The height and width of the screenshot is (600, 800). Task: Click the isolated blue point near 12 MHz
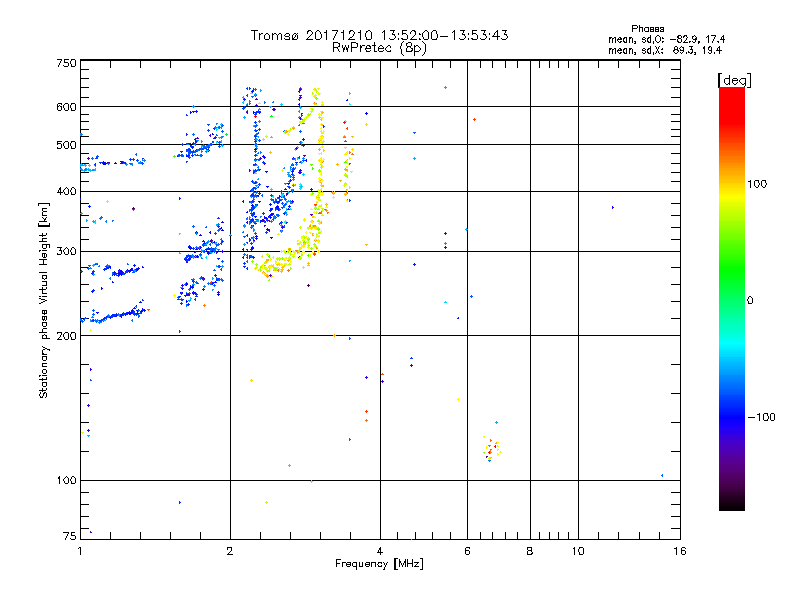pyautogui.click(x=613, y=208)
